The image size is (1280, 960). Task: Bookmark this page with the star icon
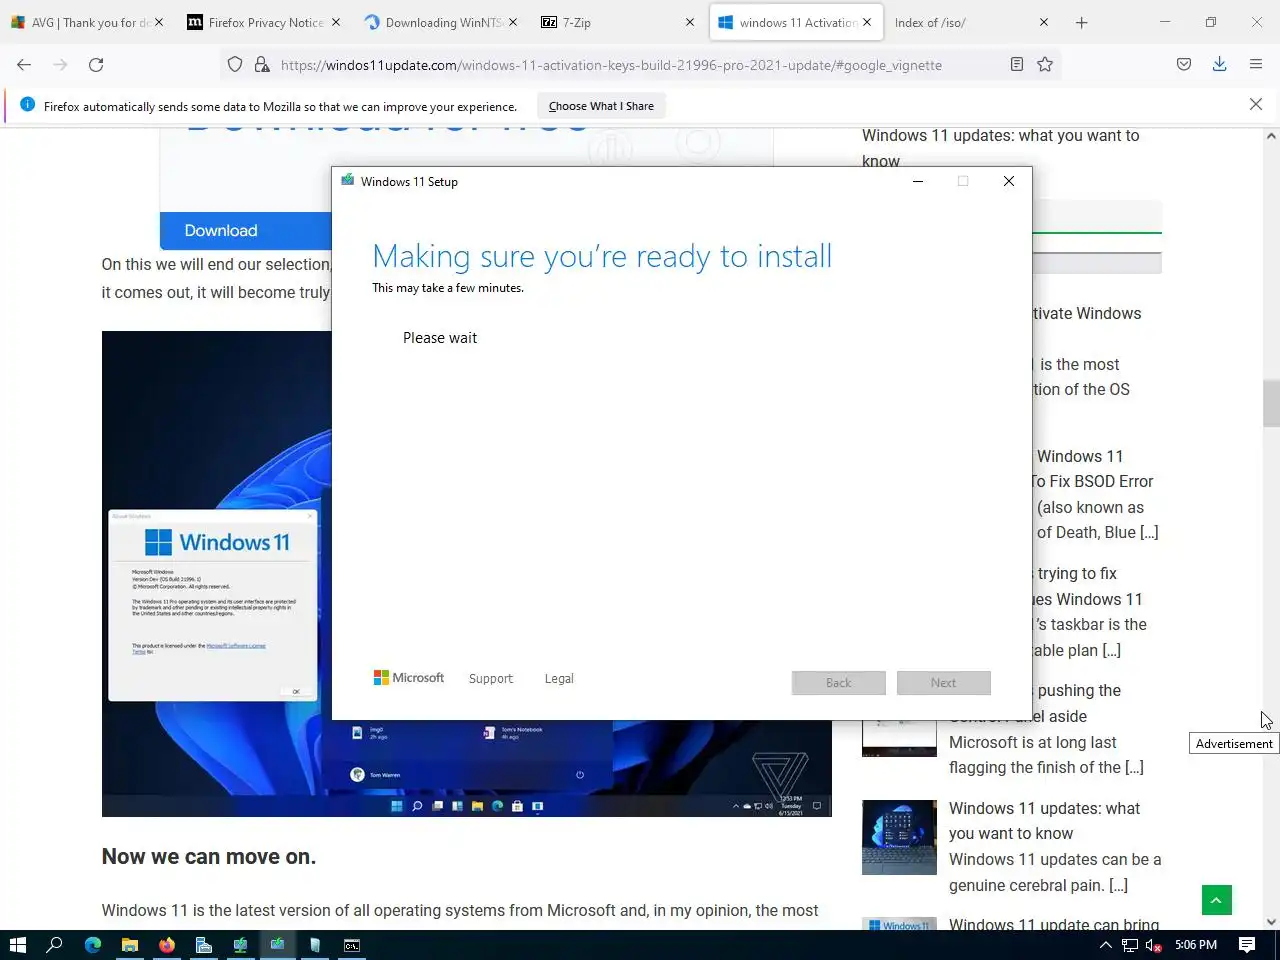click(1045, 65)
